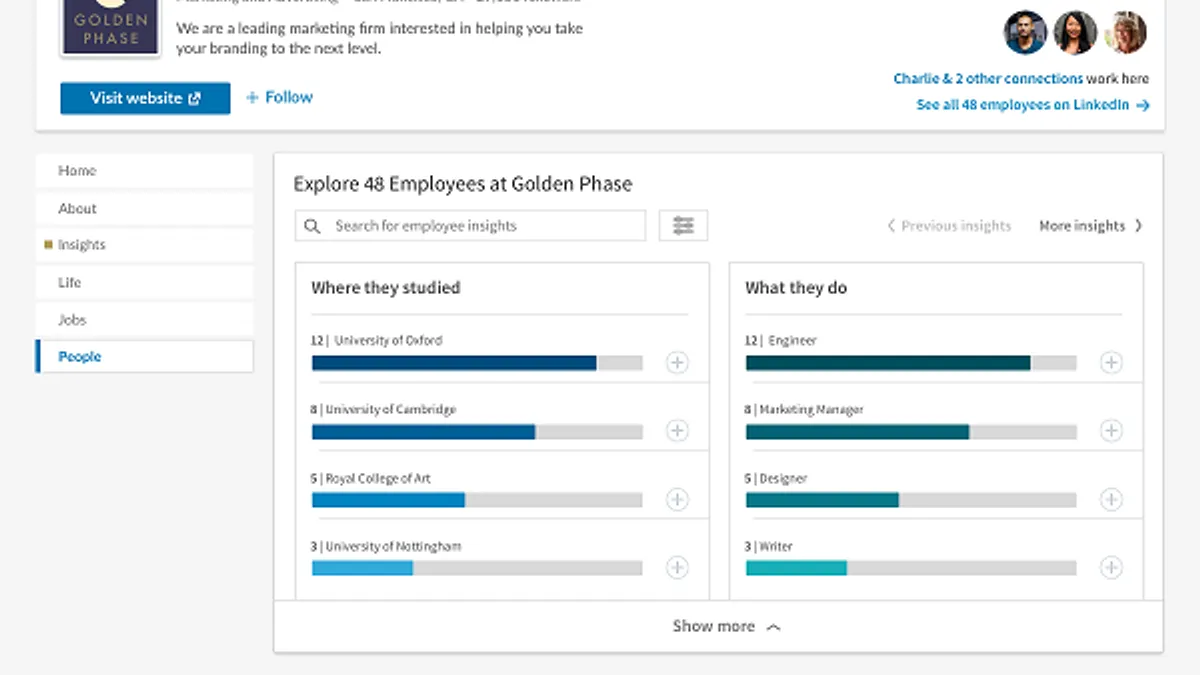Open the dark-haired woman's profile photo

coord(1075,33)
